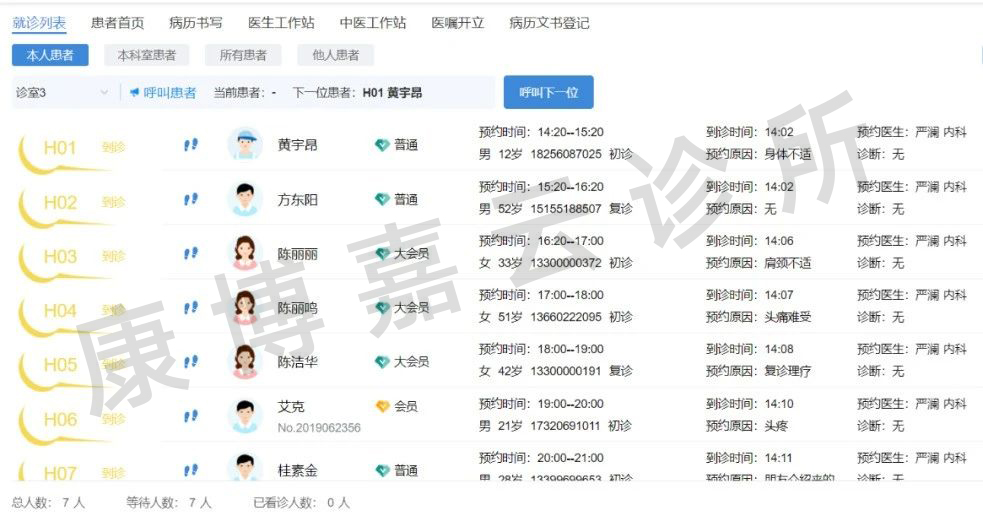Click the gold diamond 会员 icon for 艾克
Viewport: 983px width, 516px height.
click(x=382, y=407)
